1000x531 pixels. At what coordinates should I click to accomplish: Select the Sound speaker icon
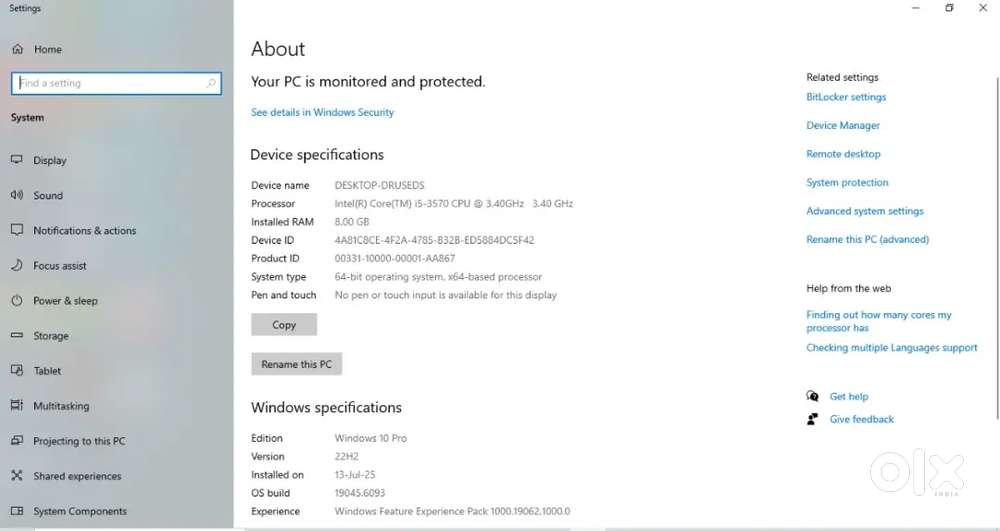click(x=16, y=195)
